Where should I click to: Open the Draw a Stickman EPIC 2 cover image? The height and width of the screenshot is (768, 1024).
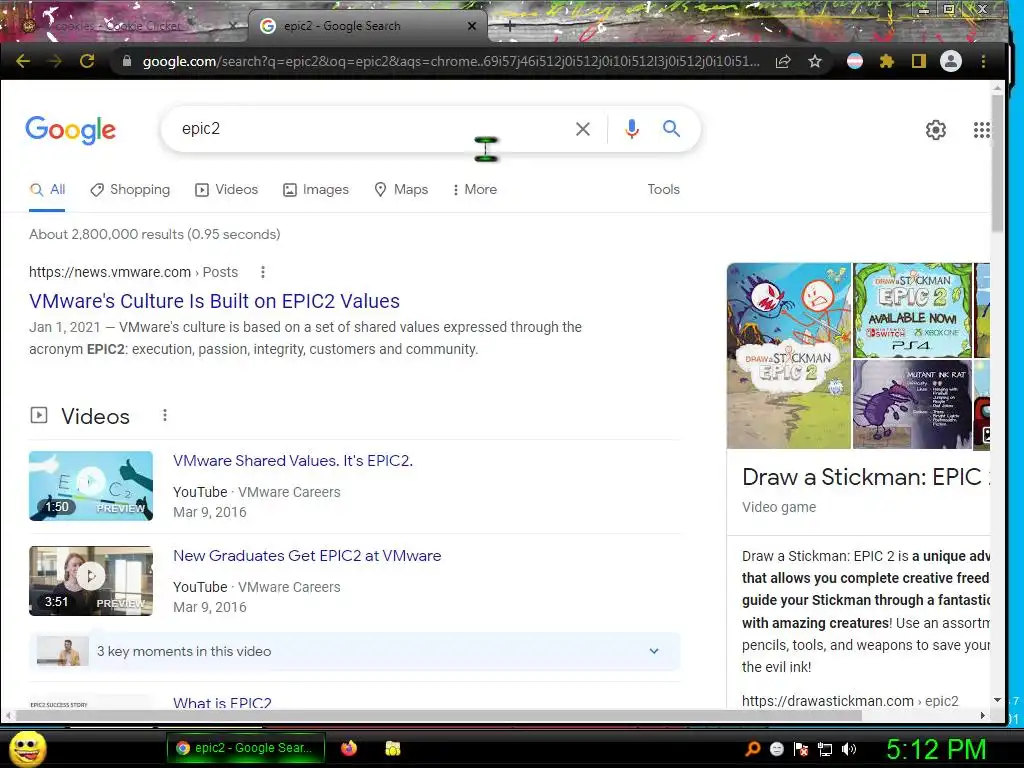(789, 355)
